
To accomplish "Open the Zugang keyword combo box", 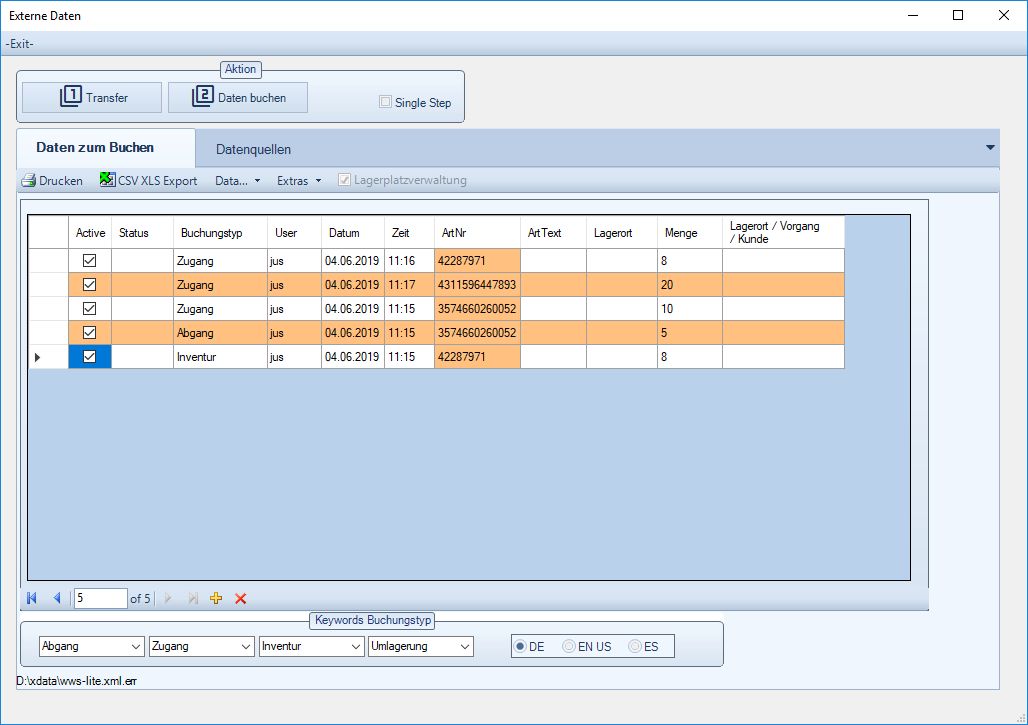I will click(202, 646).
